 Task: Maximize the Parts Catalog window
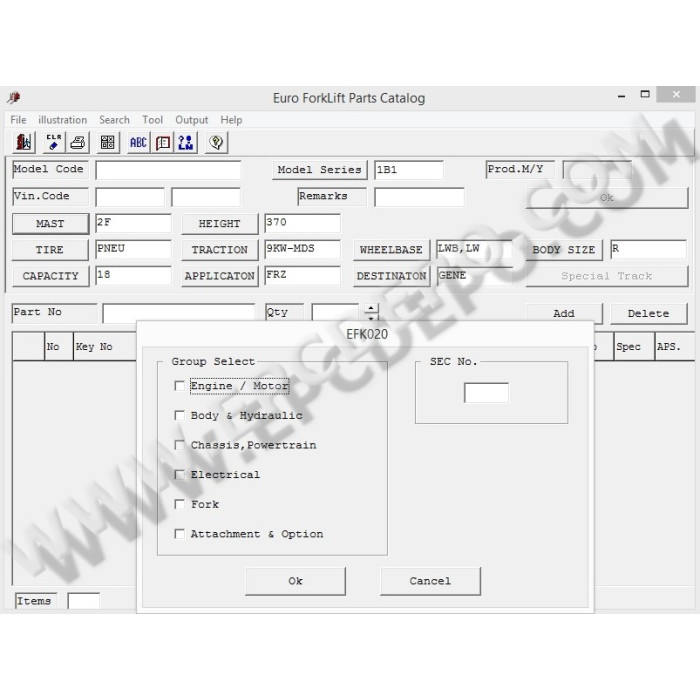(645, 94)
